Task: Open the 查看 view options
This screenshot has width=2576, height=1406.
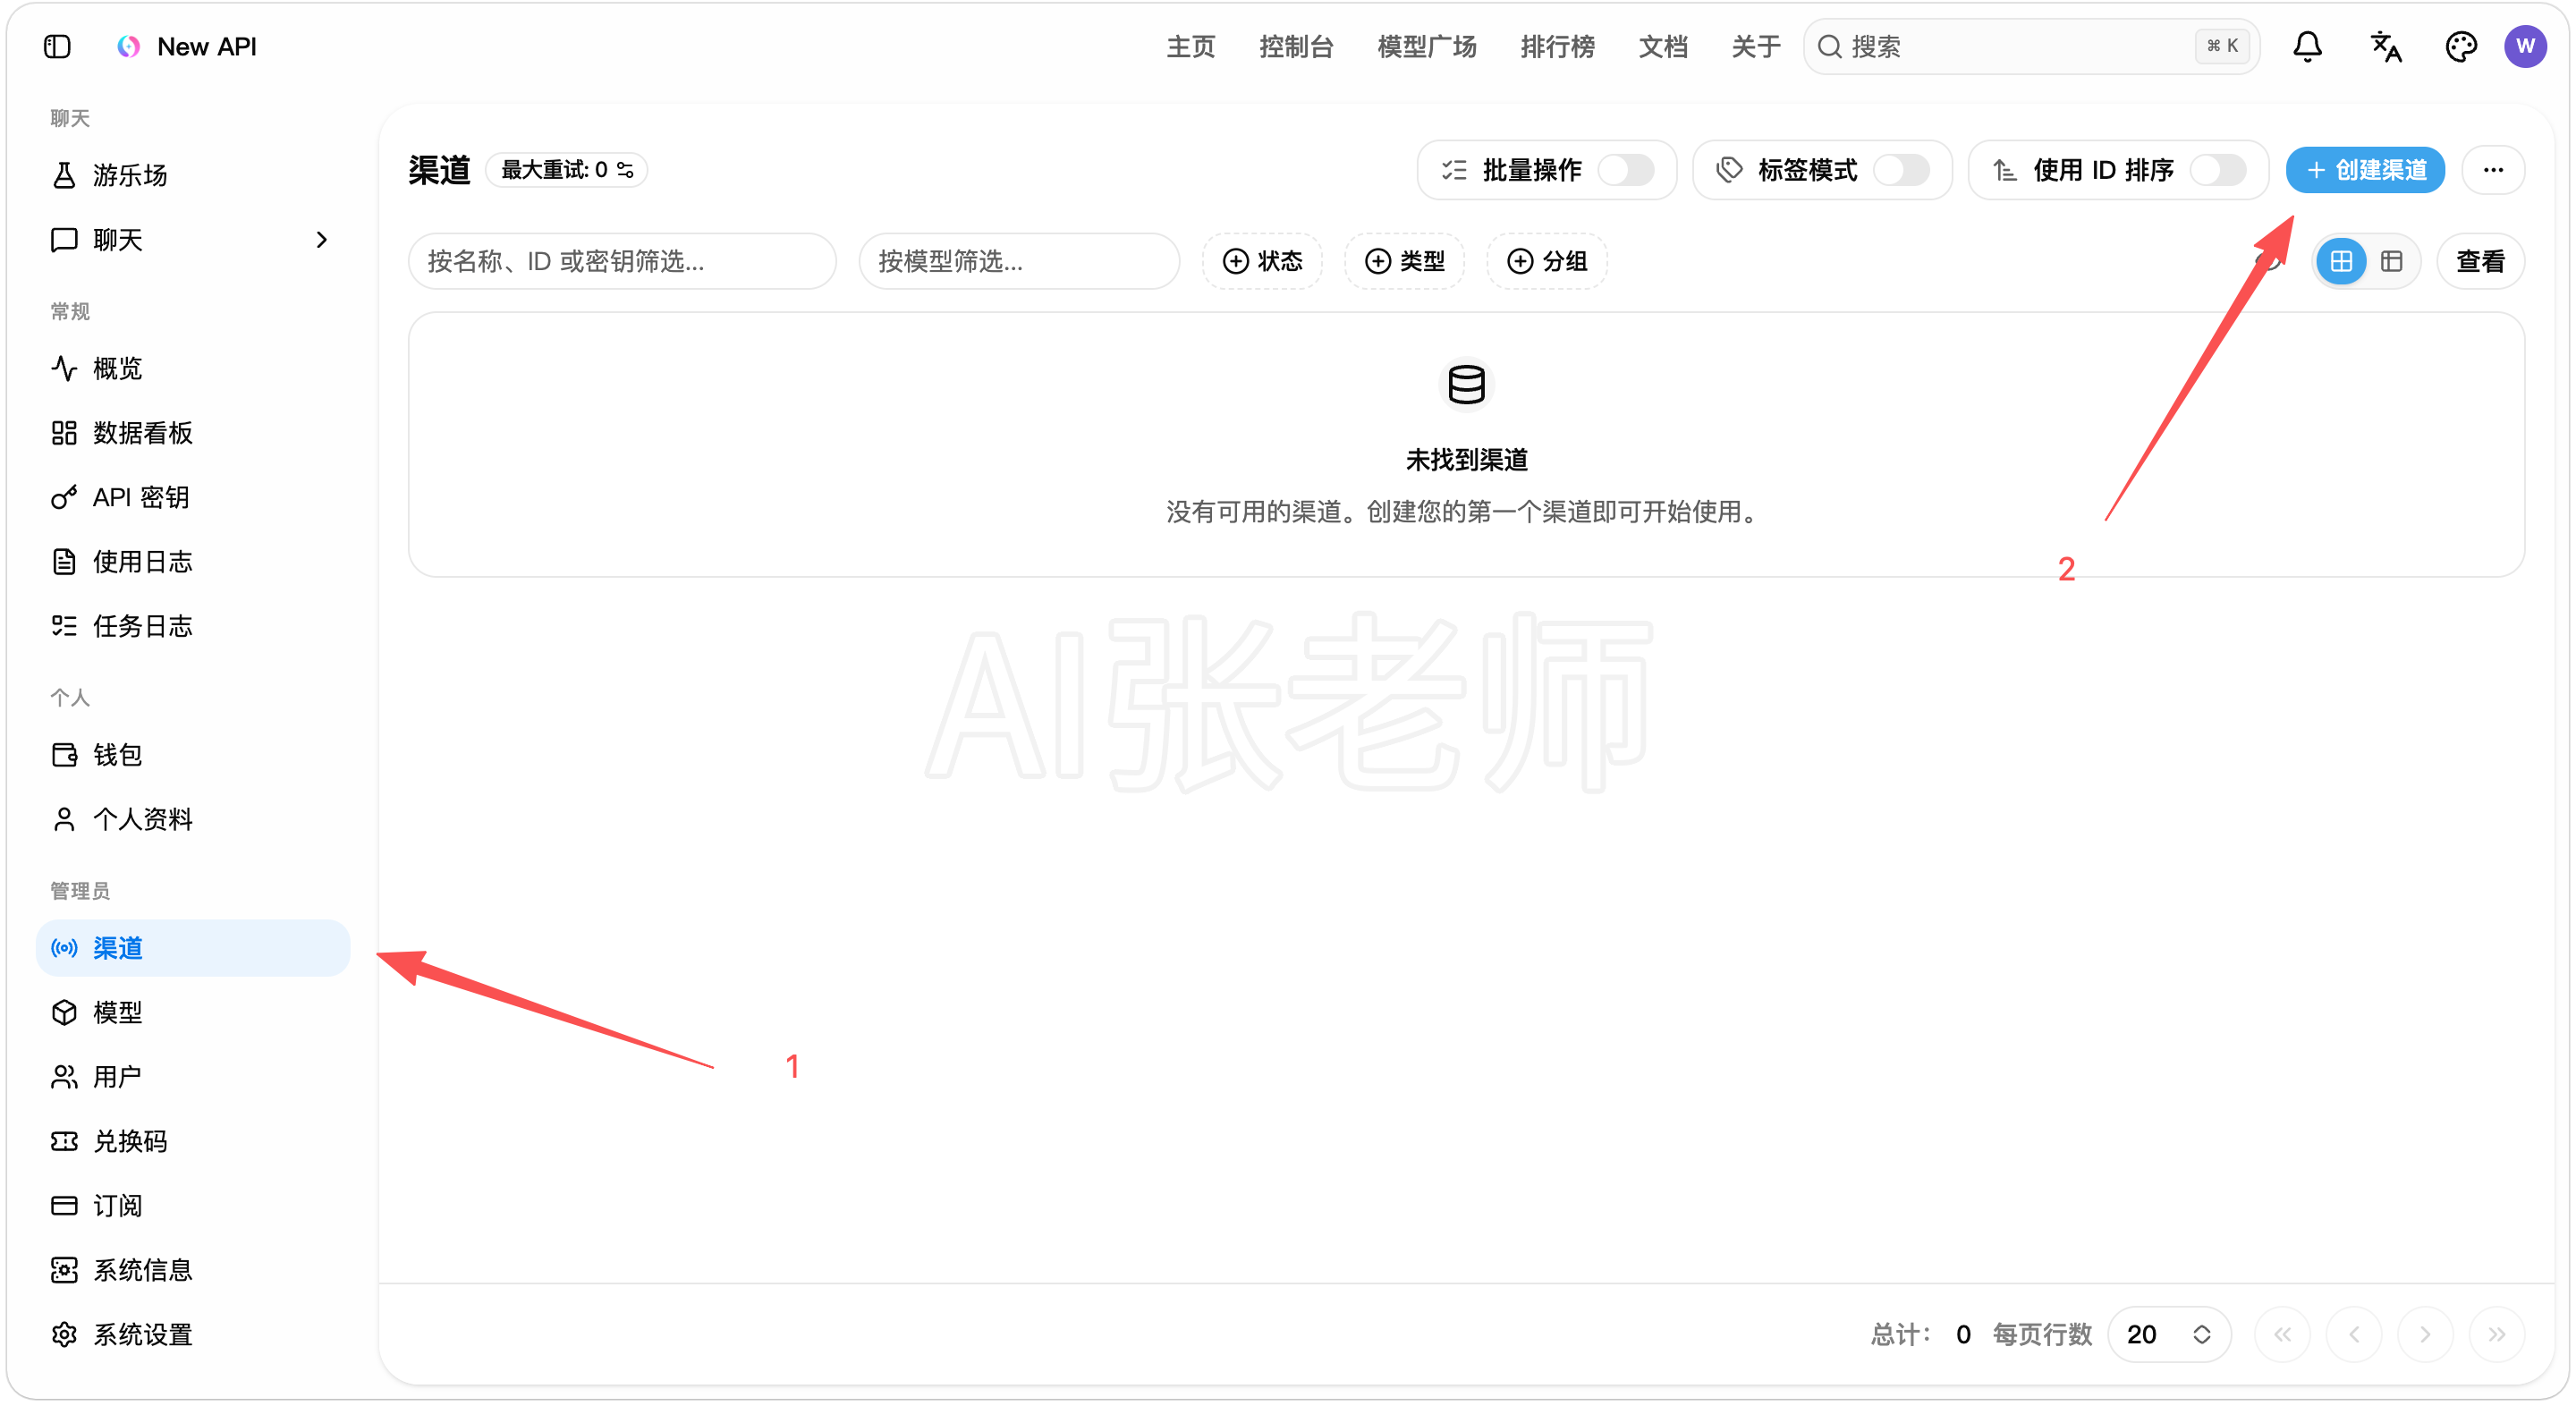Action: [2480, 262]
